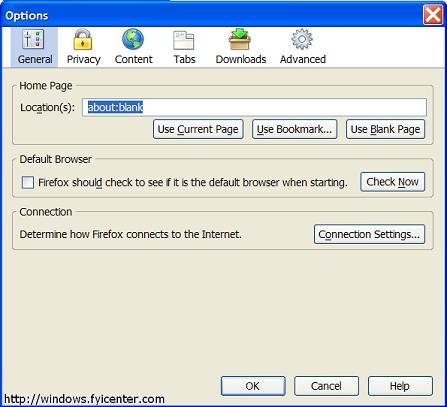Focus the home page Location(s) field
Screen dimensions: 447x407
pos(254,107)
